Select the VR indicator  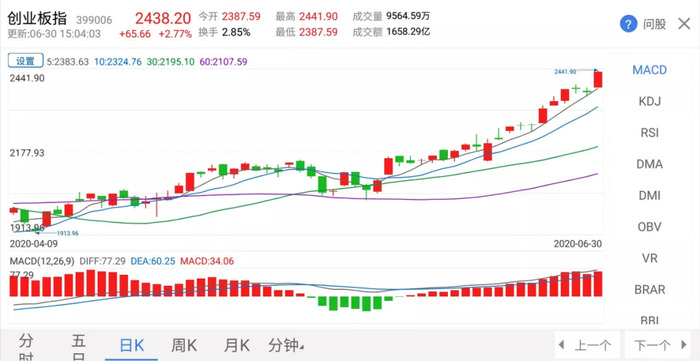click(650, 258)
